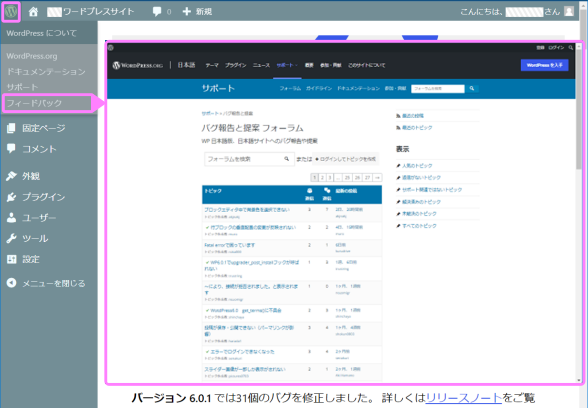
Task: Click the サポート breadcrumb link
Action: [210, 113]
